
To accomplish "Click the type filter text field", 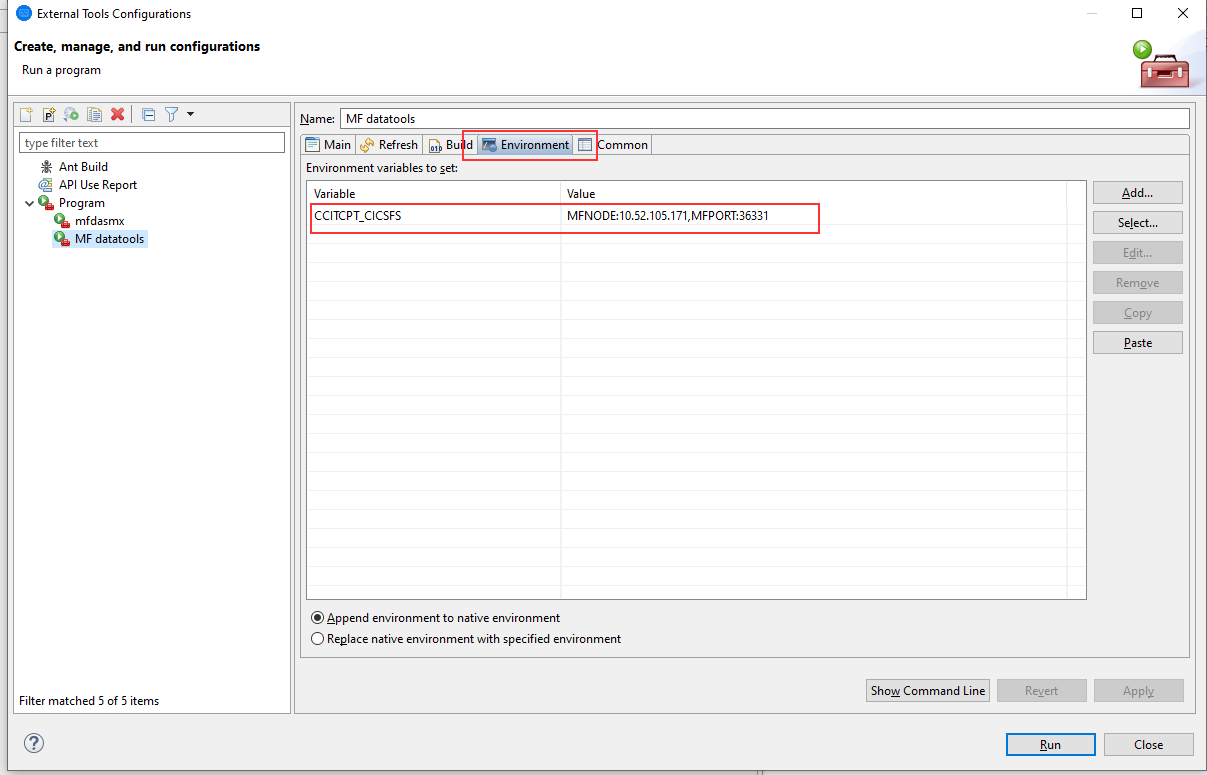I will click(x=152, y=142).
